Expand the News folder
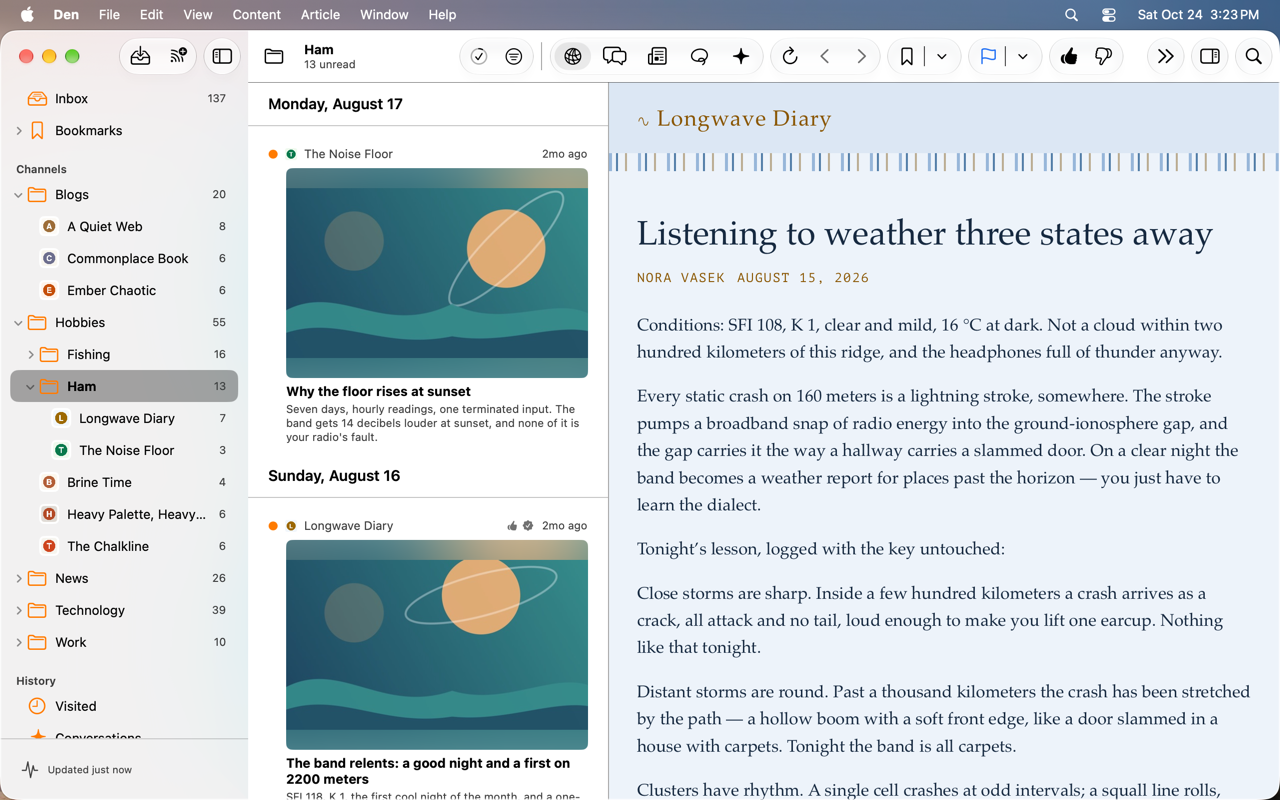 [x=19, y=579]
